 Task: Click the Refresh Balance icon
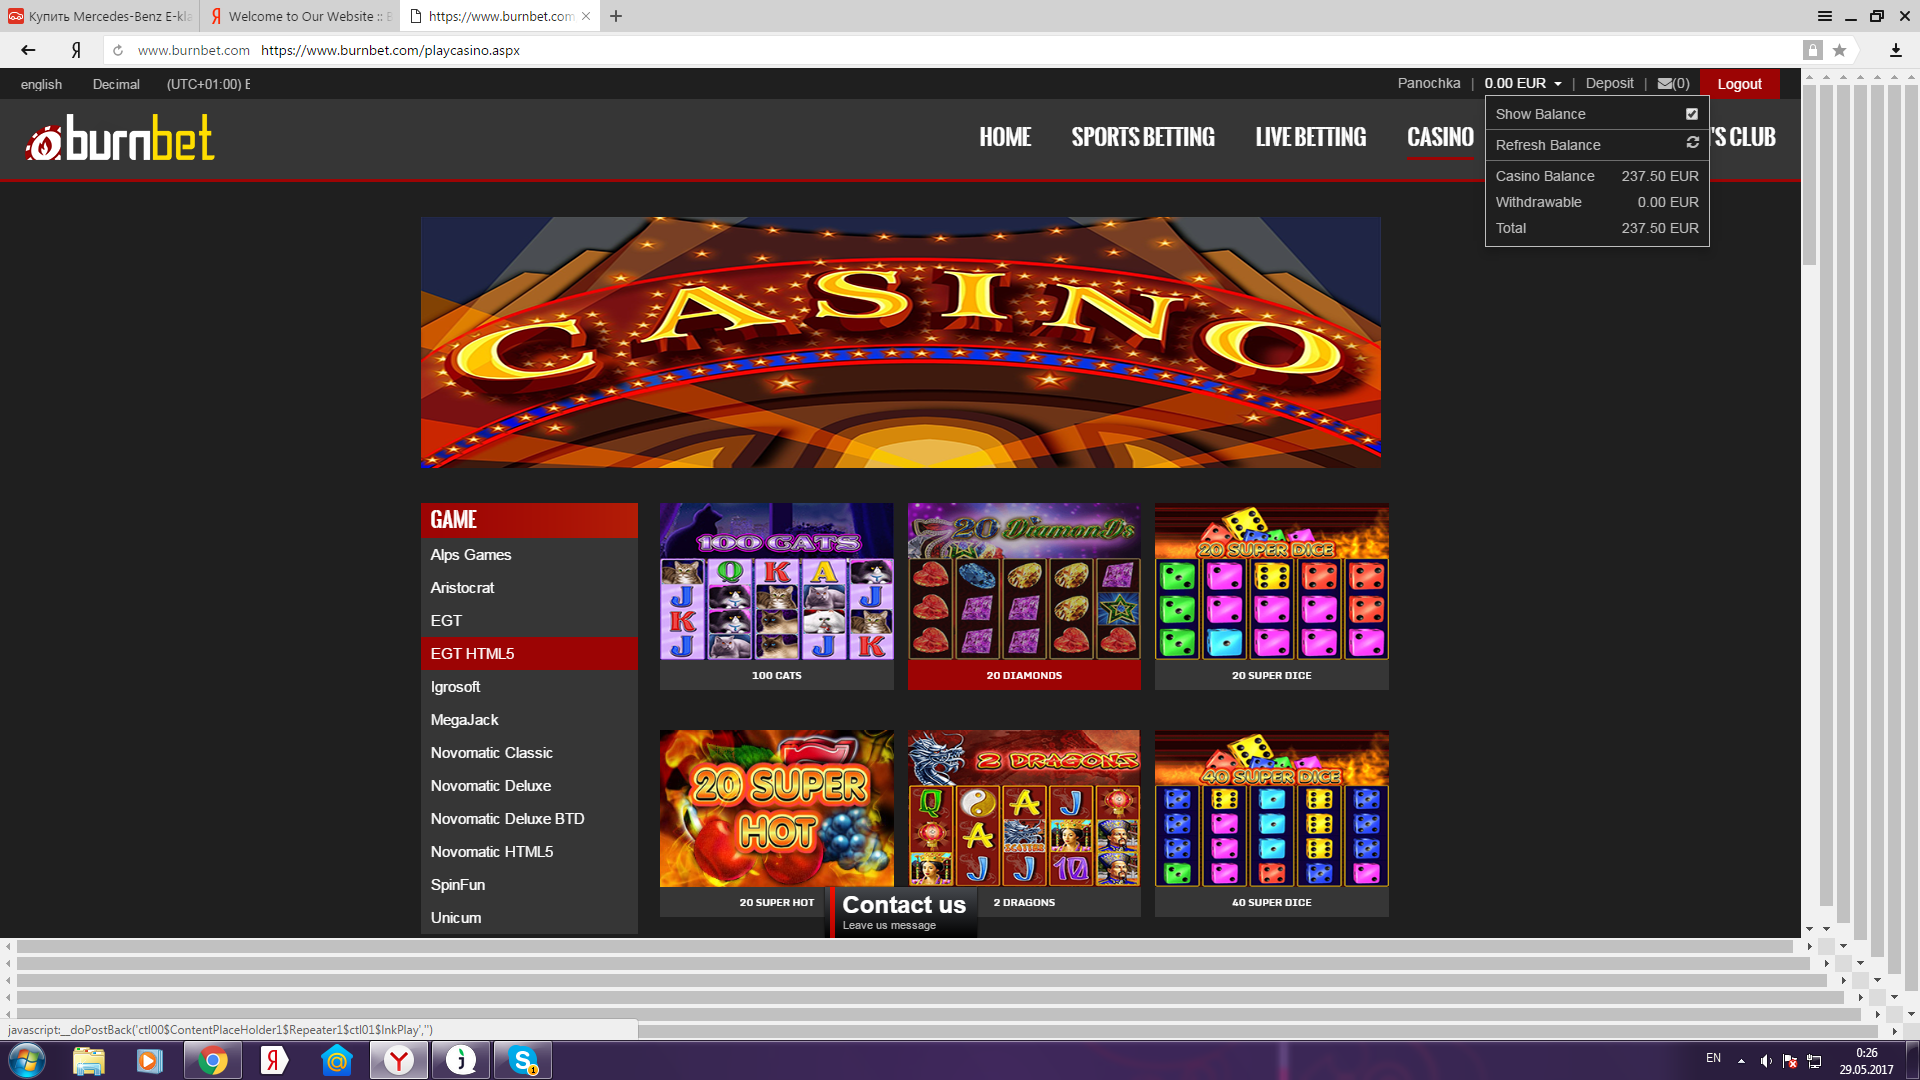1692,143
